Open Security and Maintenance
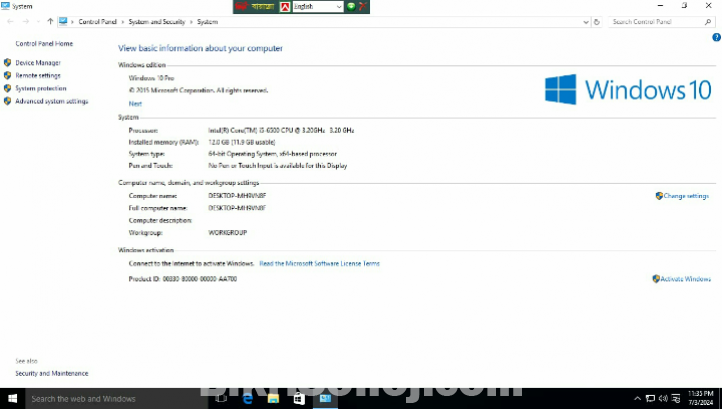Screen dimensions: 722x409 [x=52, y=374]
